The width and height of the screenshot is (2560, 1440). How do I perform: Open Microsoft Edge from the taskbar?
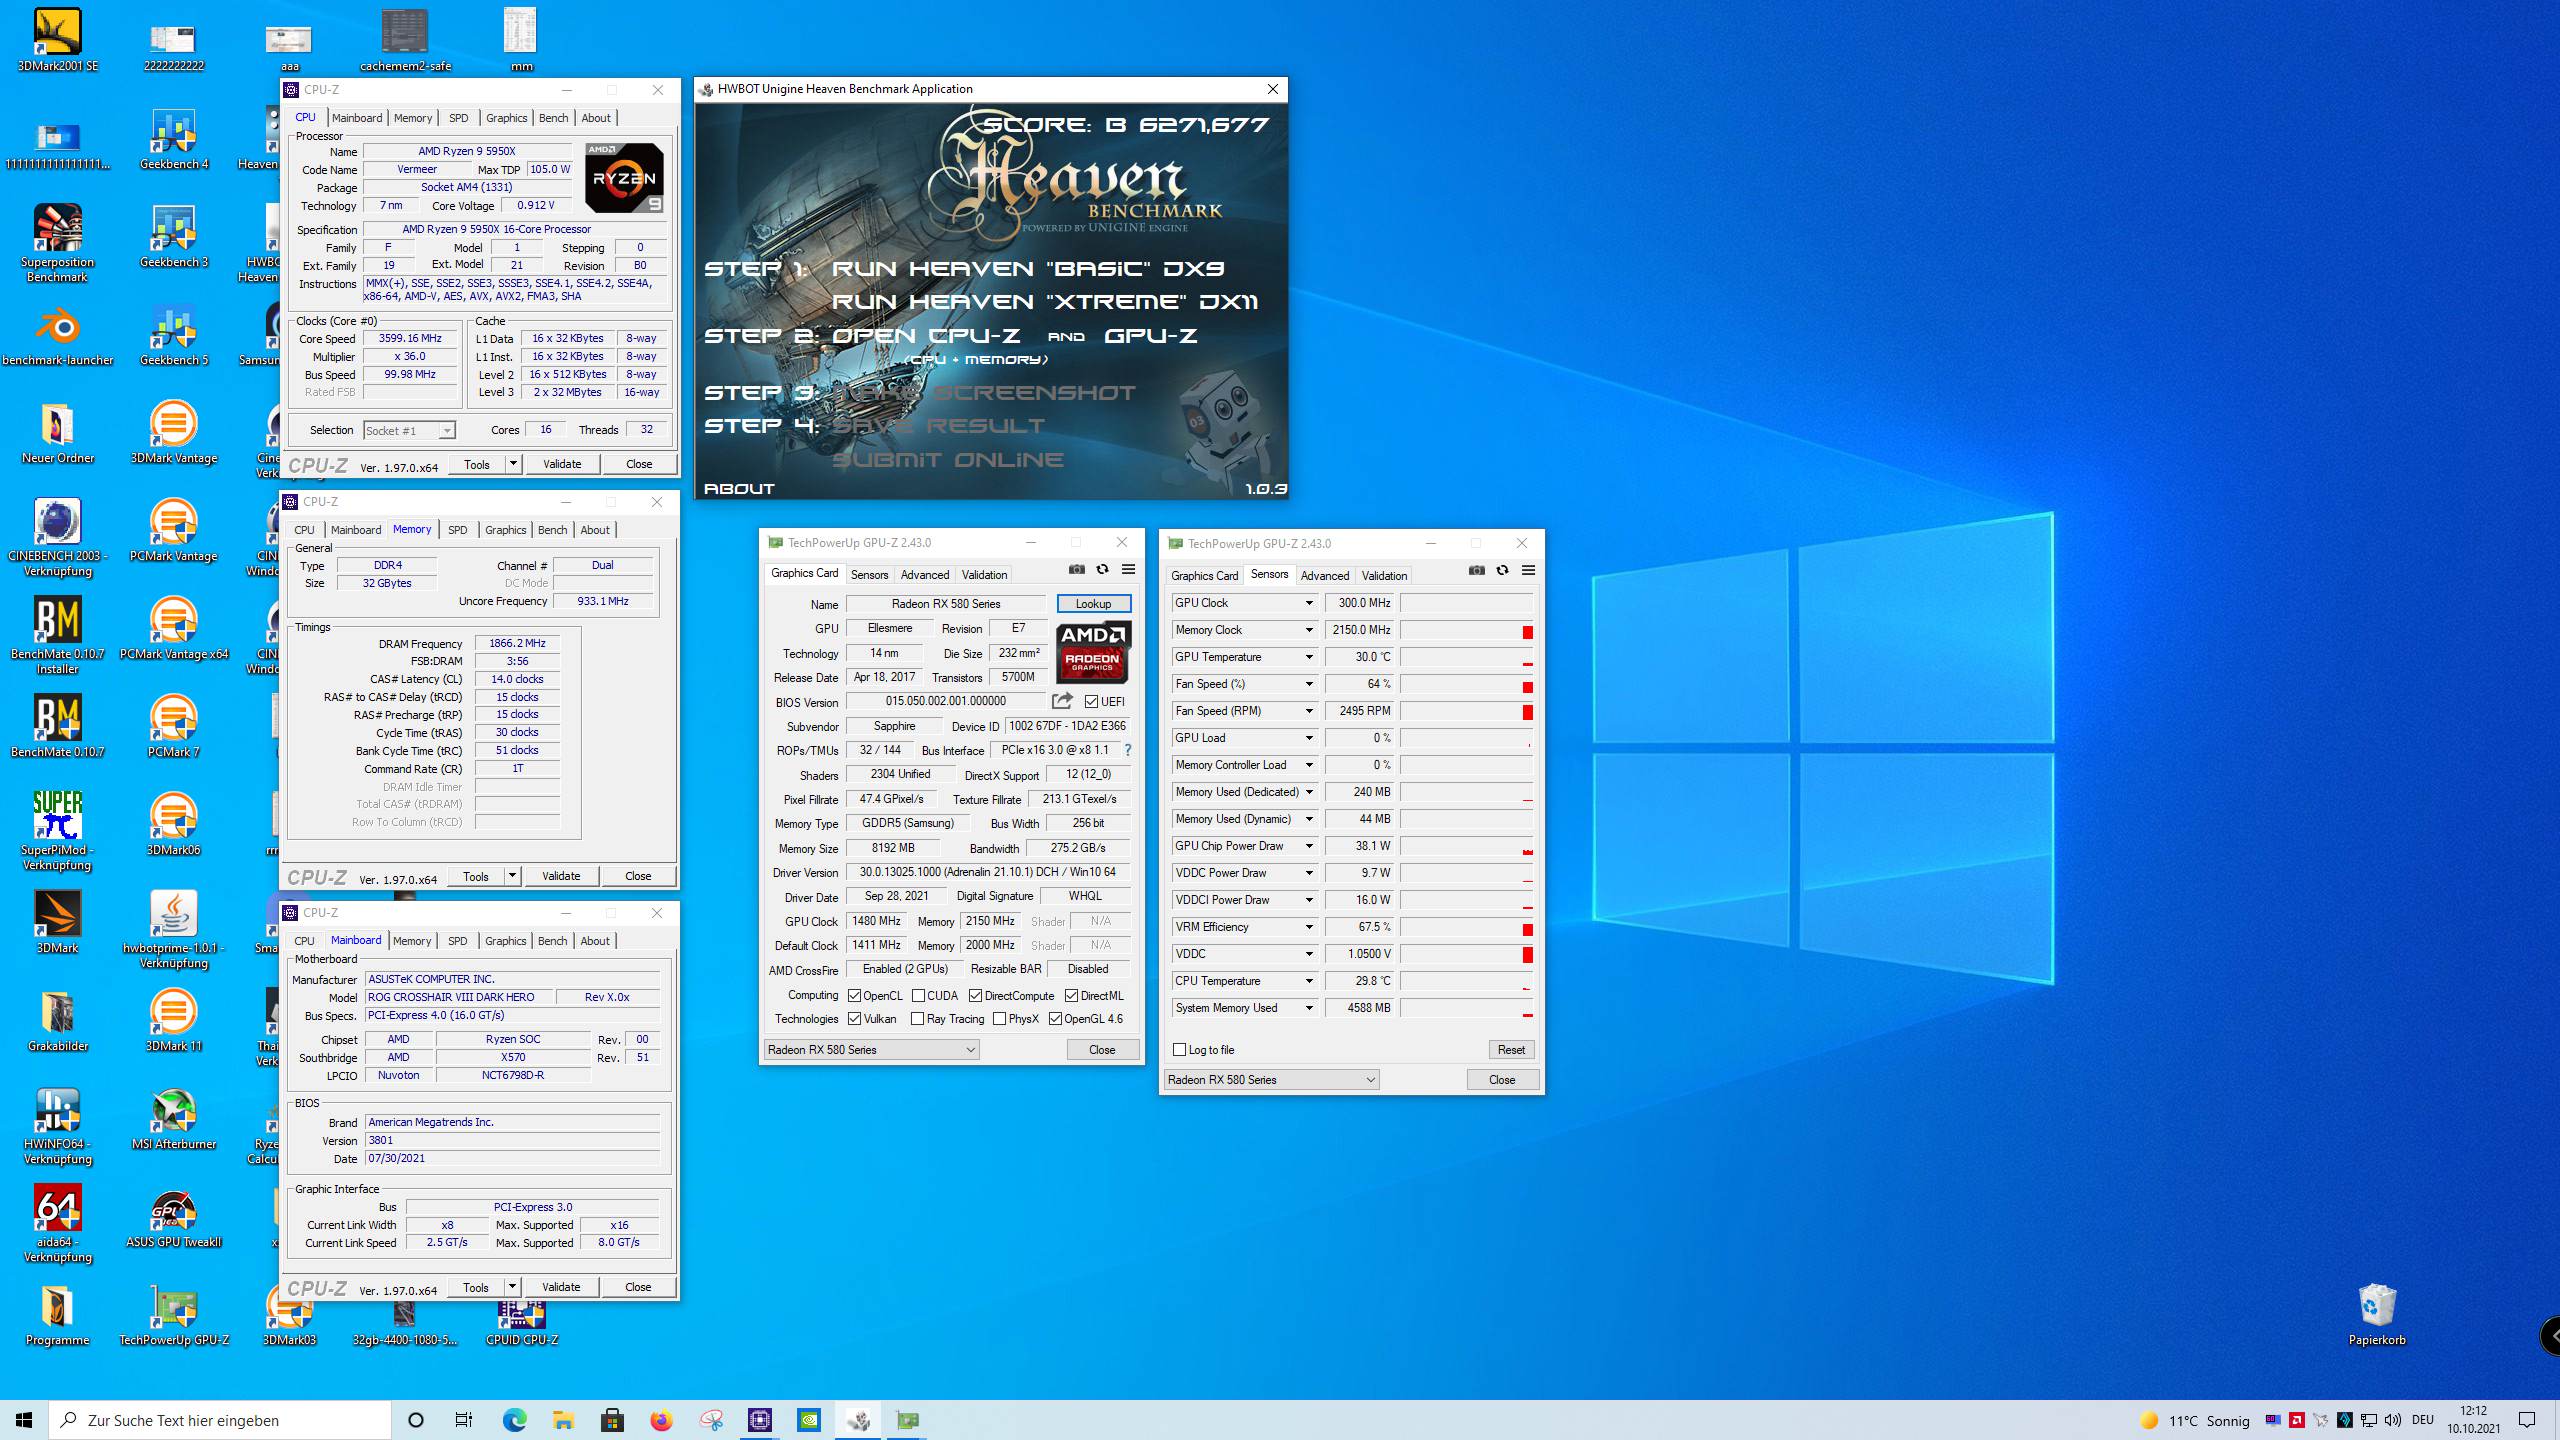[x=514, y=1420]
